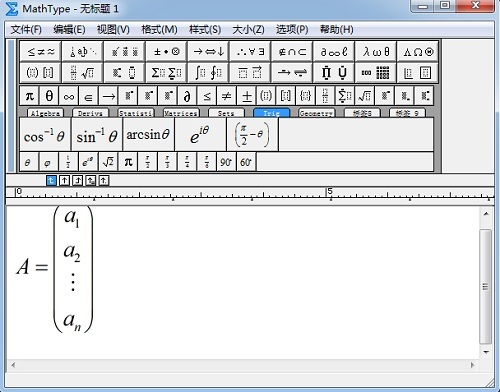The width and height of the screenshot is (500, 392).
Task: Insert the √2 small-bar item
Action: click(x=108, y=162)
